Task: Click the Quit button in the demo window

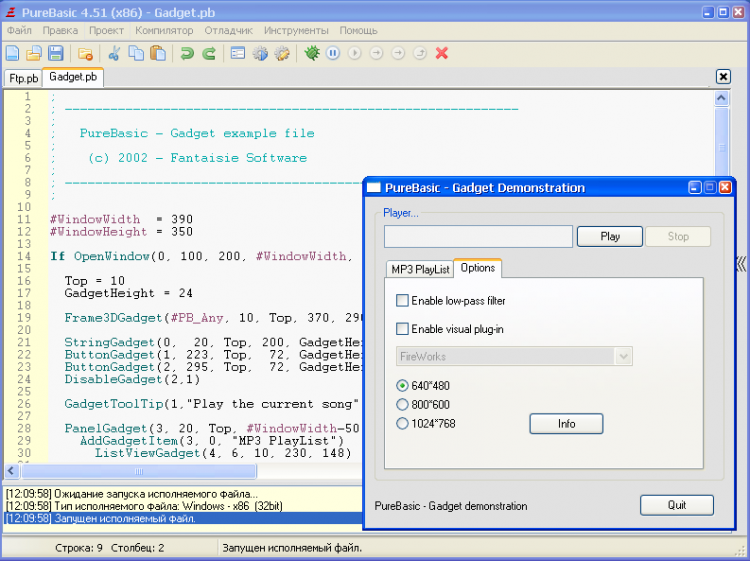Action: [677, 505]
